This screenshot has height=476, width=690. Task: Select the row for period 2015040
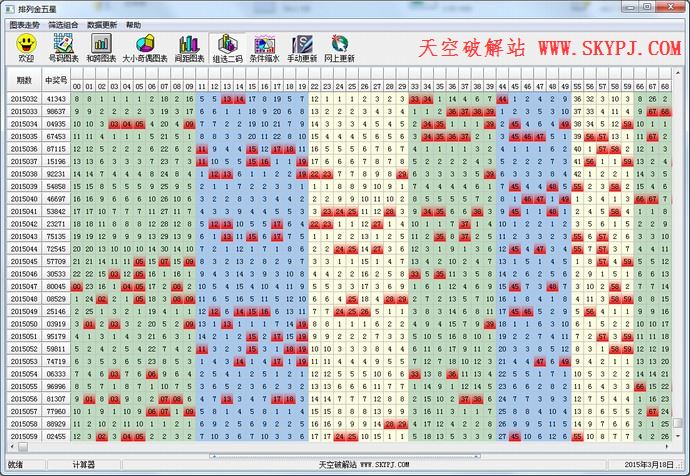[x=24, y=199]
